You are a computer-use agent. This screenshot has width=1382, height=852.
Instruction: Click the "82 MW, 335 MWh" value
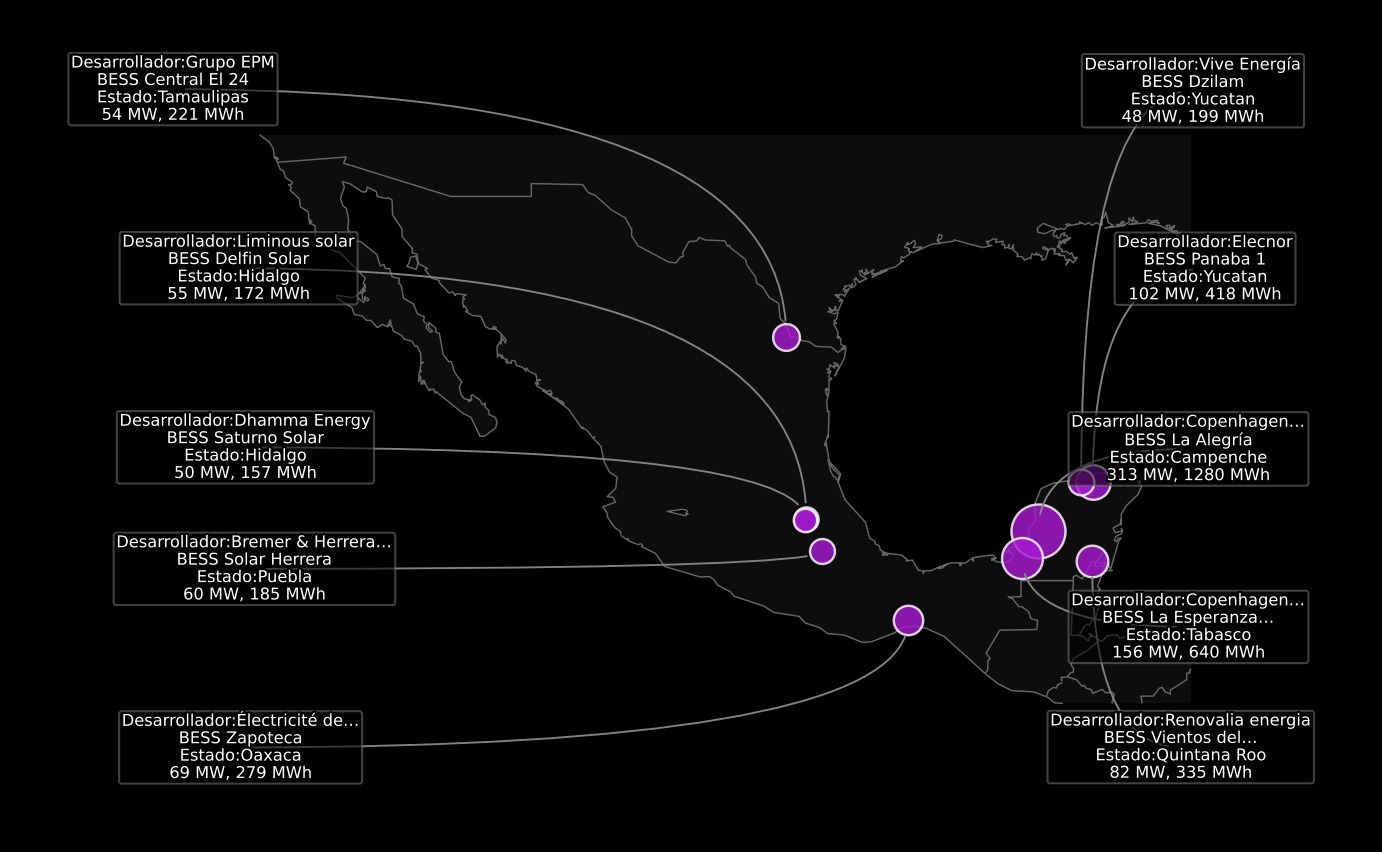point(1180,772)
